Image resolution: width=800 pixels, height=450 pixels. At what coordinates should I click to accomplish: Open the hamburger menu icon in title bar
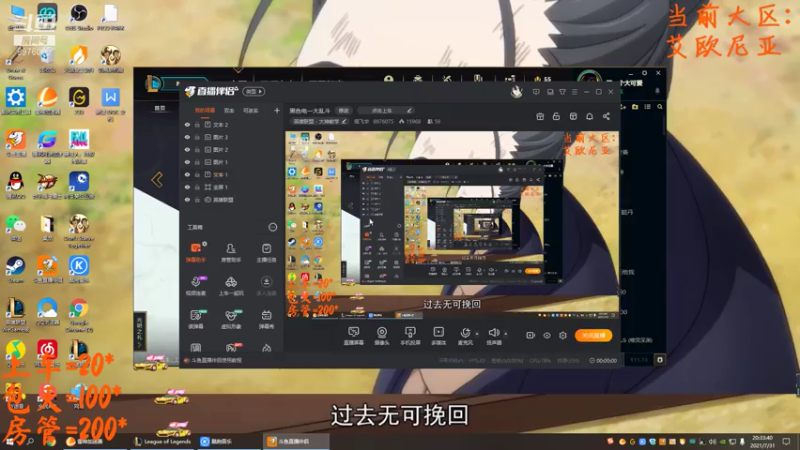[574, 92]
